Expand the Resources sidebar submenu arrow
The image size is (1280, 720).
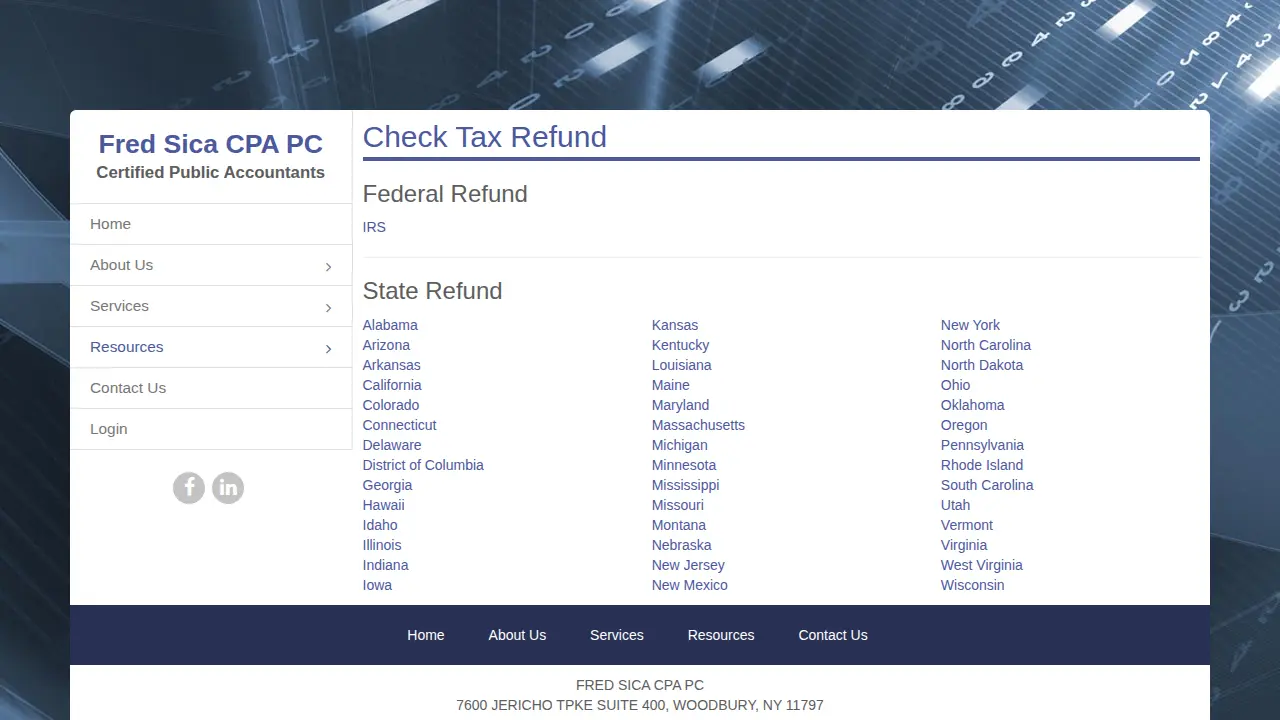pyautogui.click(x=328, y=349)
